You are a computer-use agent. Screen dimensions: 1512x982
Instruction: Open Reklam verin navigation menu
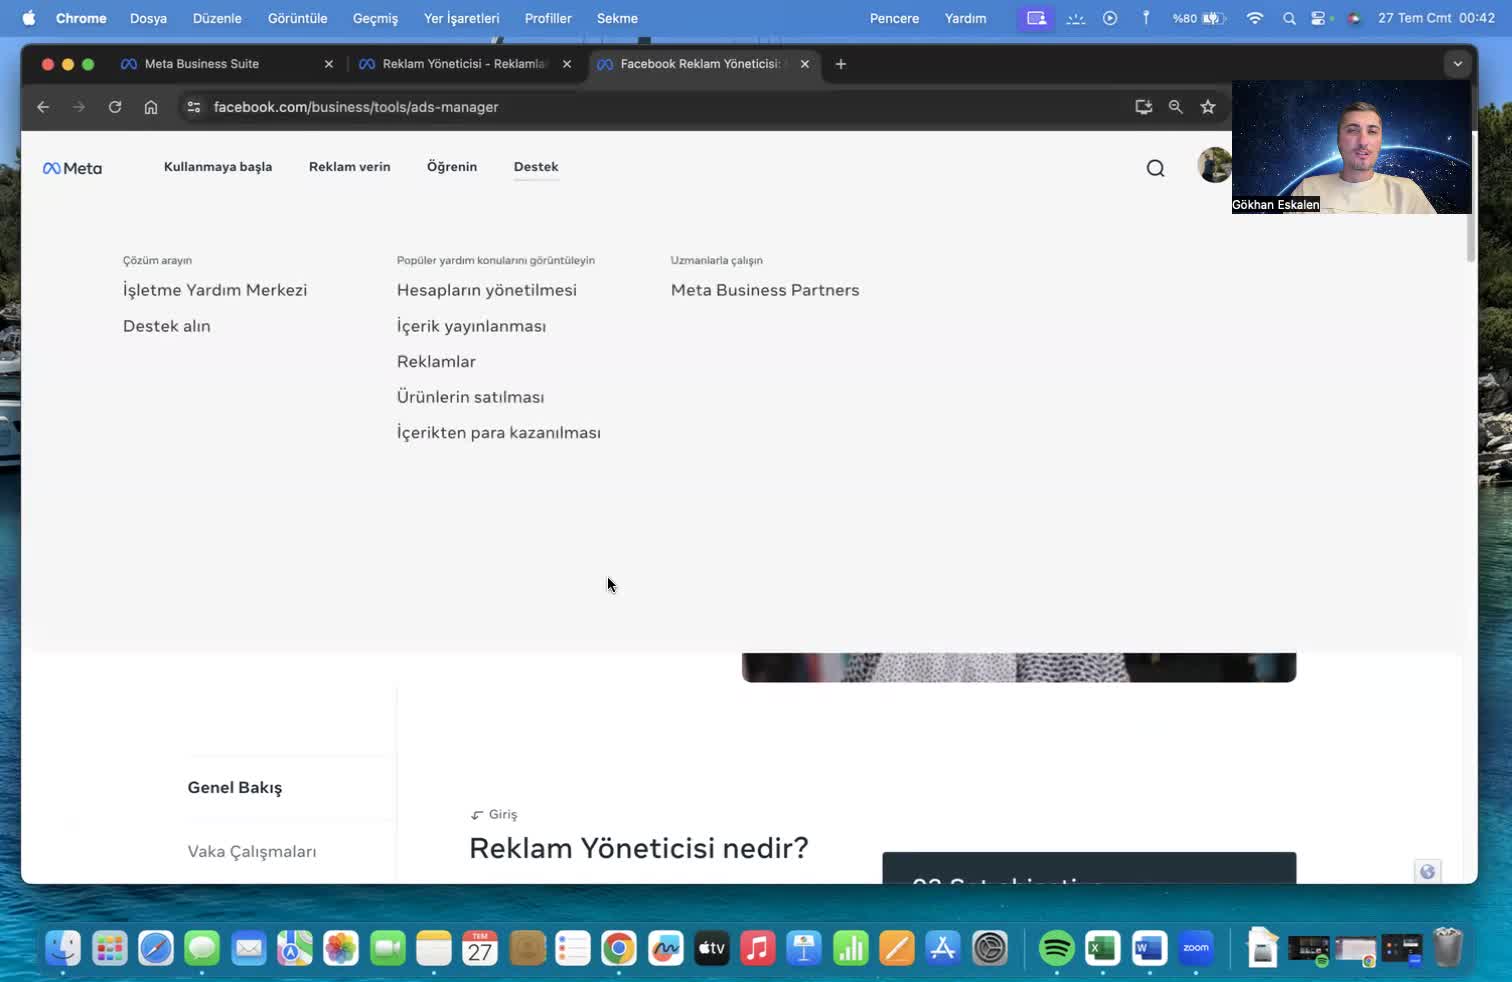tap(350, 167)
